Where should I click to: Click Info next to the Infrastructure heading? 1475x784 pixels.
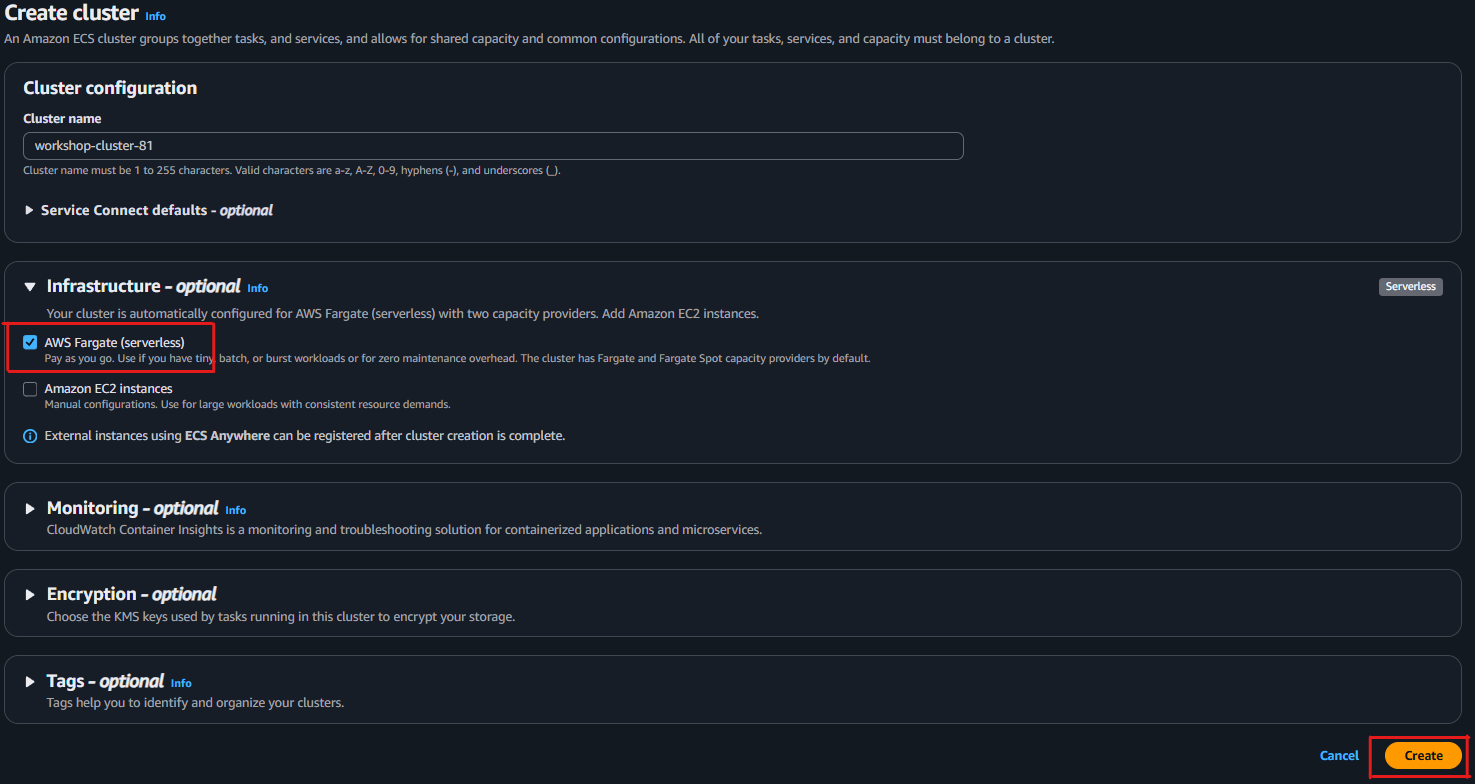[257, 288]
